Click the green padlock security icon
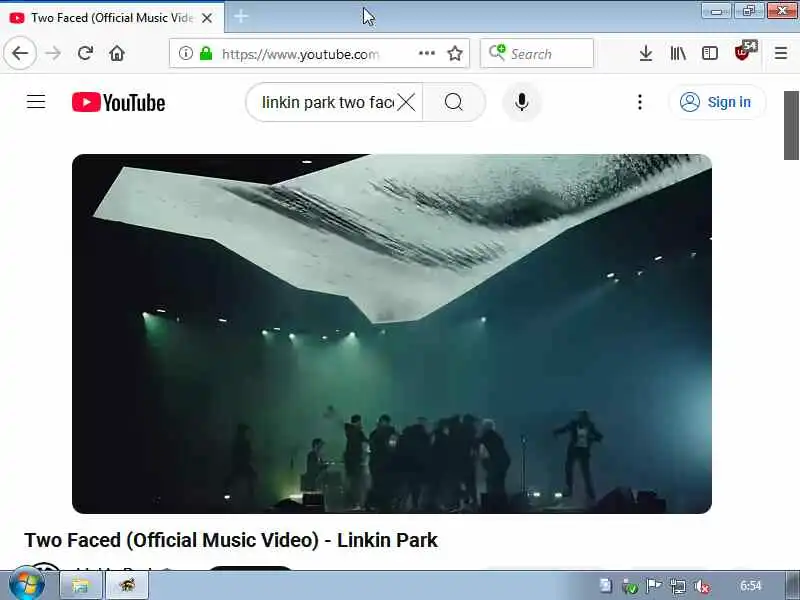This screenshot has height=600, width=800. click(x=206, y=53)
